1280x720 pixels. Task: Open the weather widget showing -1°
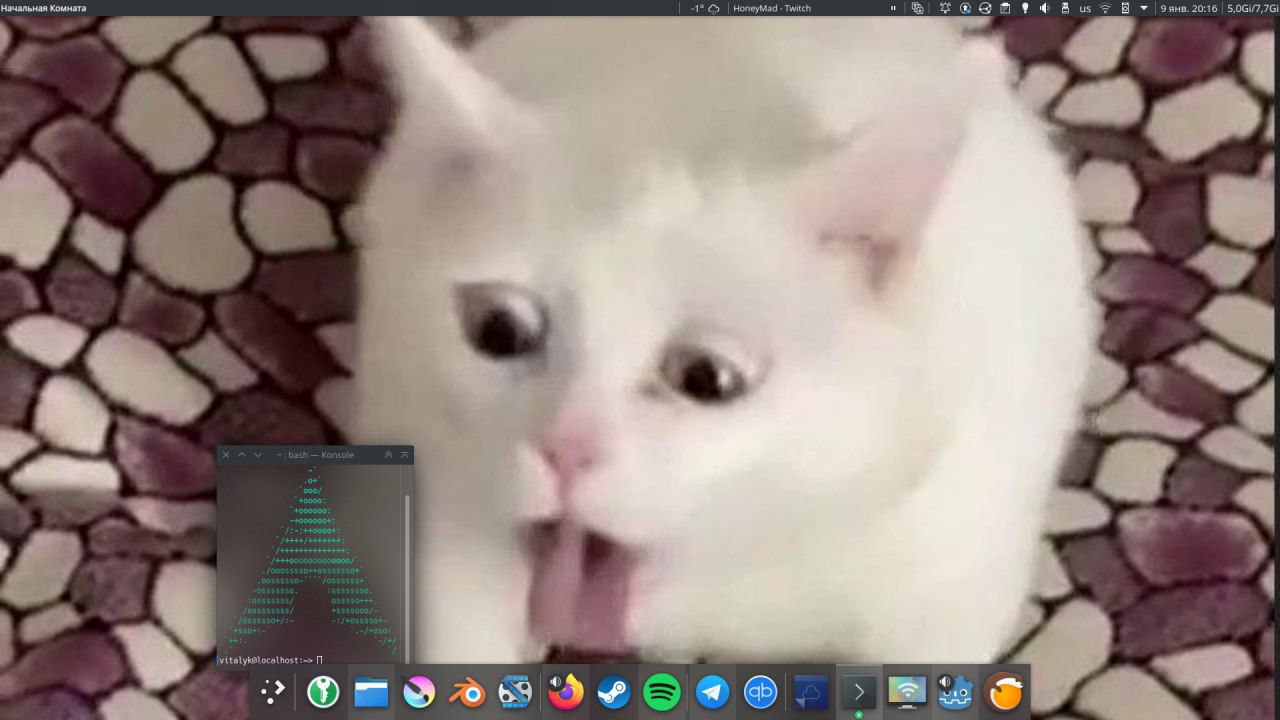pos(705,8)
